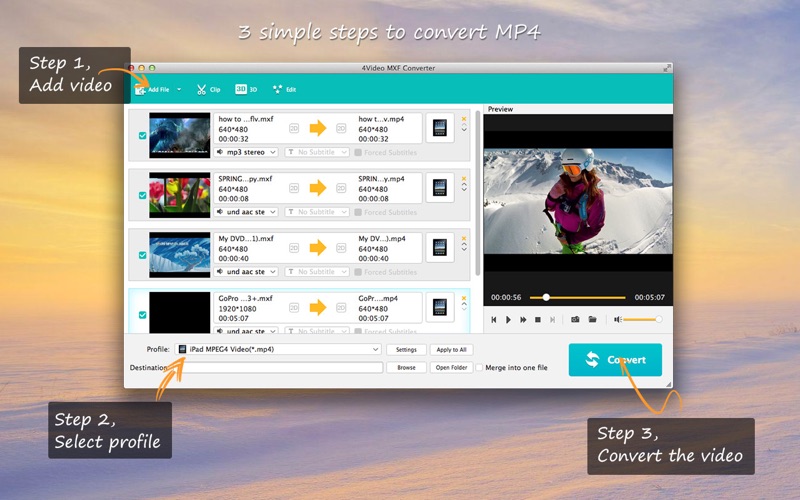The height and width of the screenshot is (500, 800).
Task: Take a snapshot with the camera icon
Action: (x=575, y=319)
